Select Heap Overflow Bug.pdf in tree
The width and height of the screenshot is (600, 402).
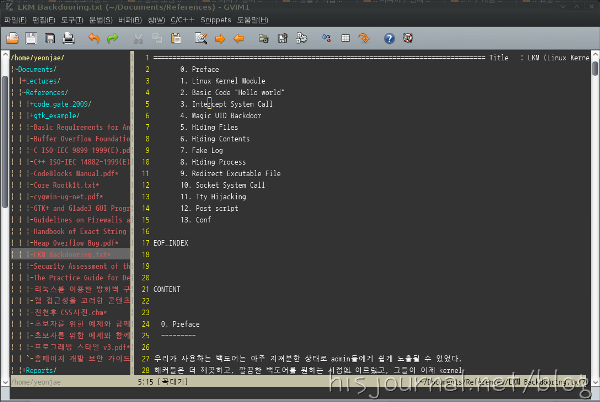pos(74,243)
